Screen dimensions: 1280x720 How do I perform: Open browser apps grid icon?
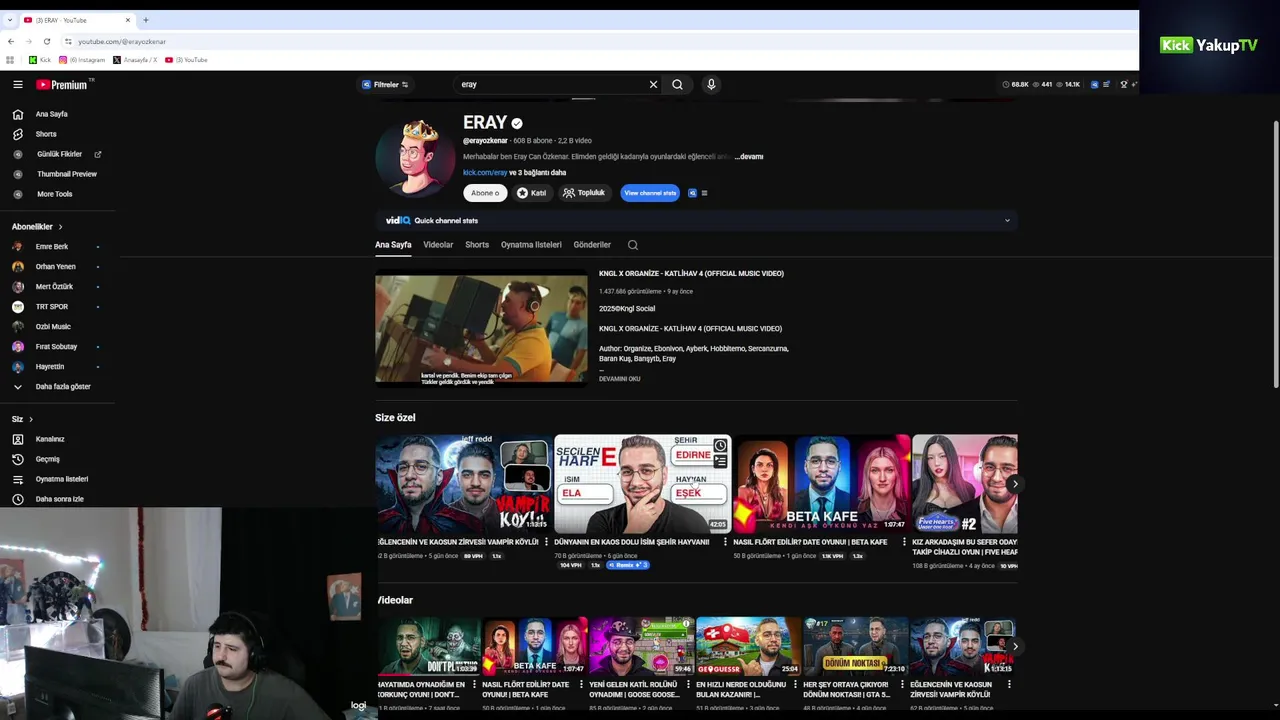[12, 60]
